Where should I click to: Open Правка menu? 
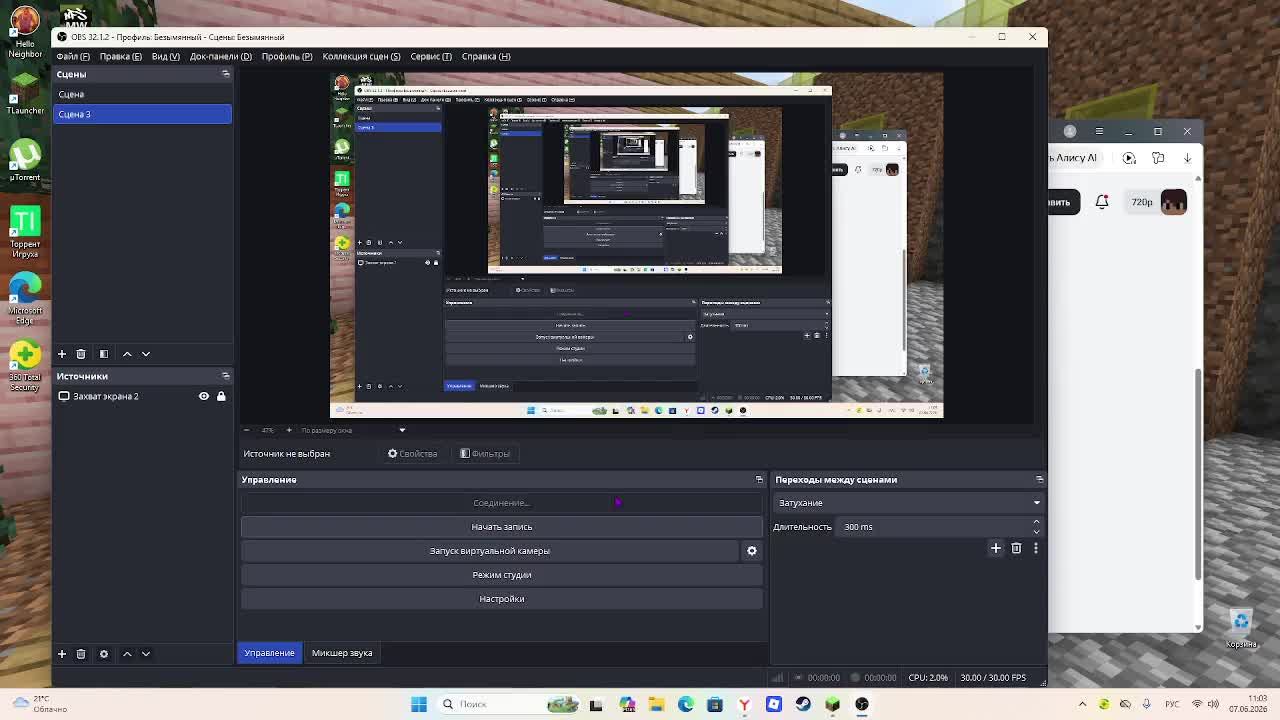click(x=121, y=56)
